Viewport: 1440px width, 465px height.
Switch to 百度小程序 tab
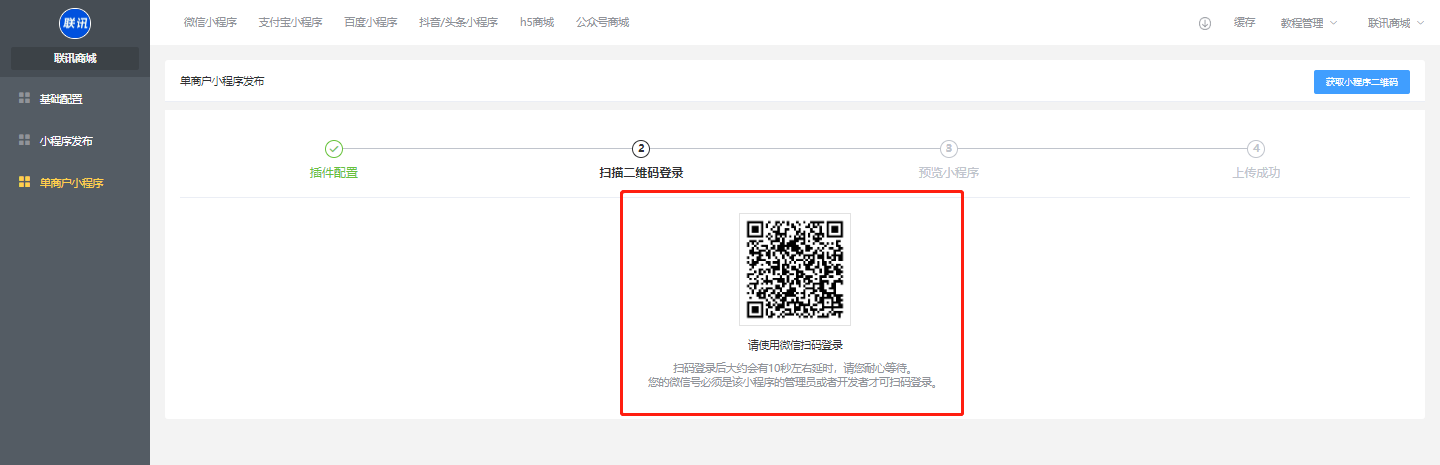click(x=371, y=22)
